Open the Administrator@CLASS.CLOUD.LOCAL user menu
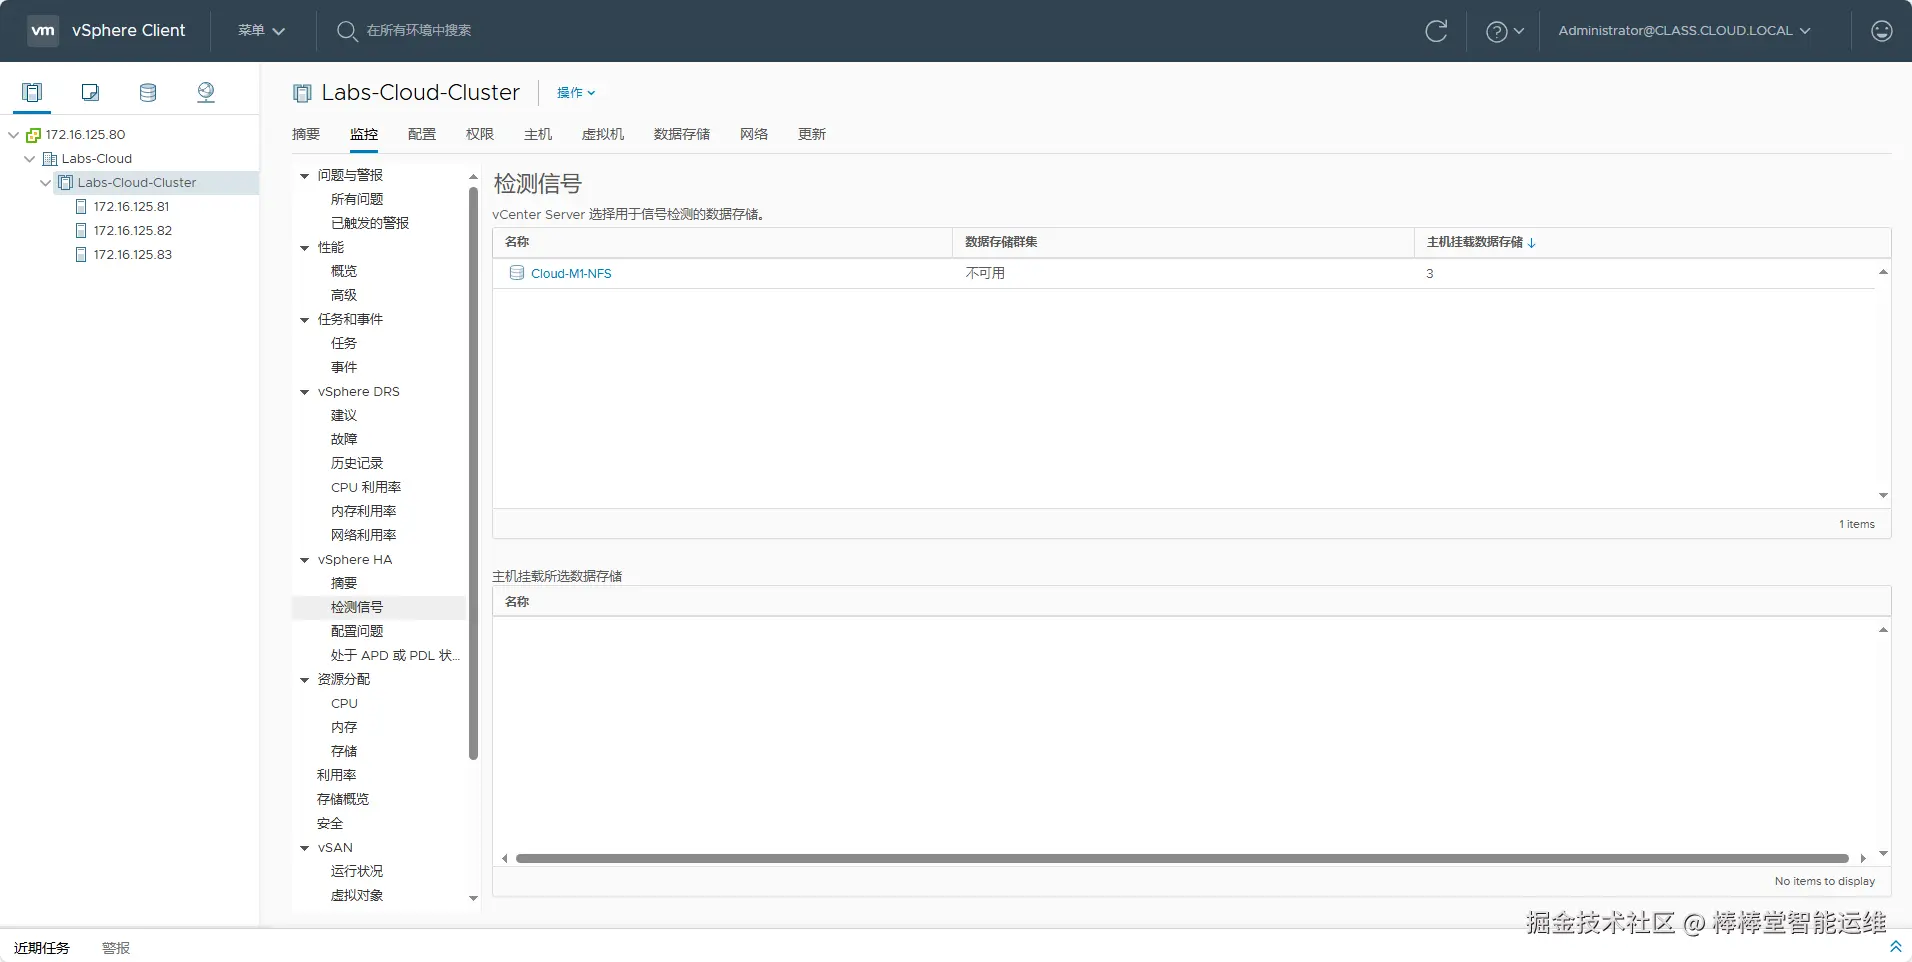The height and width of the screenshot is (962, 1912). click(x=1685, y=31)
